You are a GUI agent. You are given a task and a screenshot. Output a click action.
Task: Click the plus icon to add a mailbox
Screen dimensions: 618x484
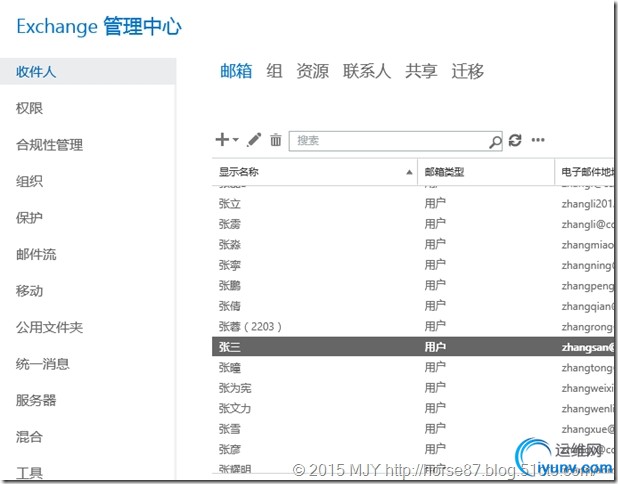222,140
